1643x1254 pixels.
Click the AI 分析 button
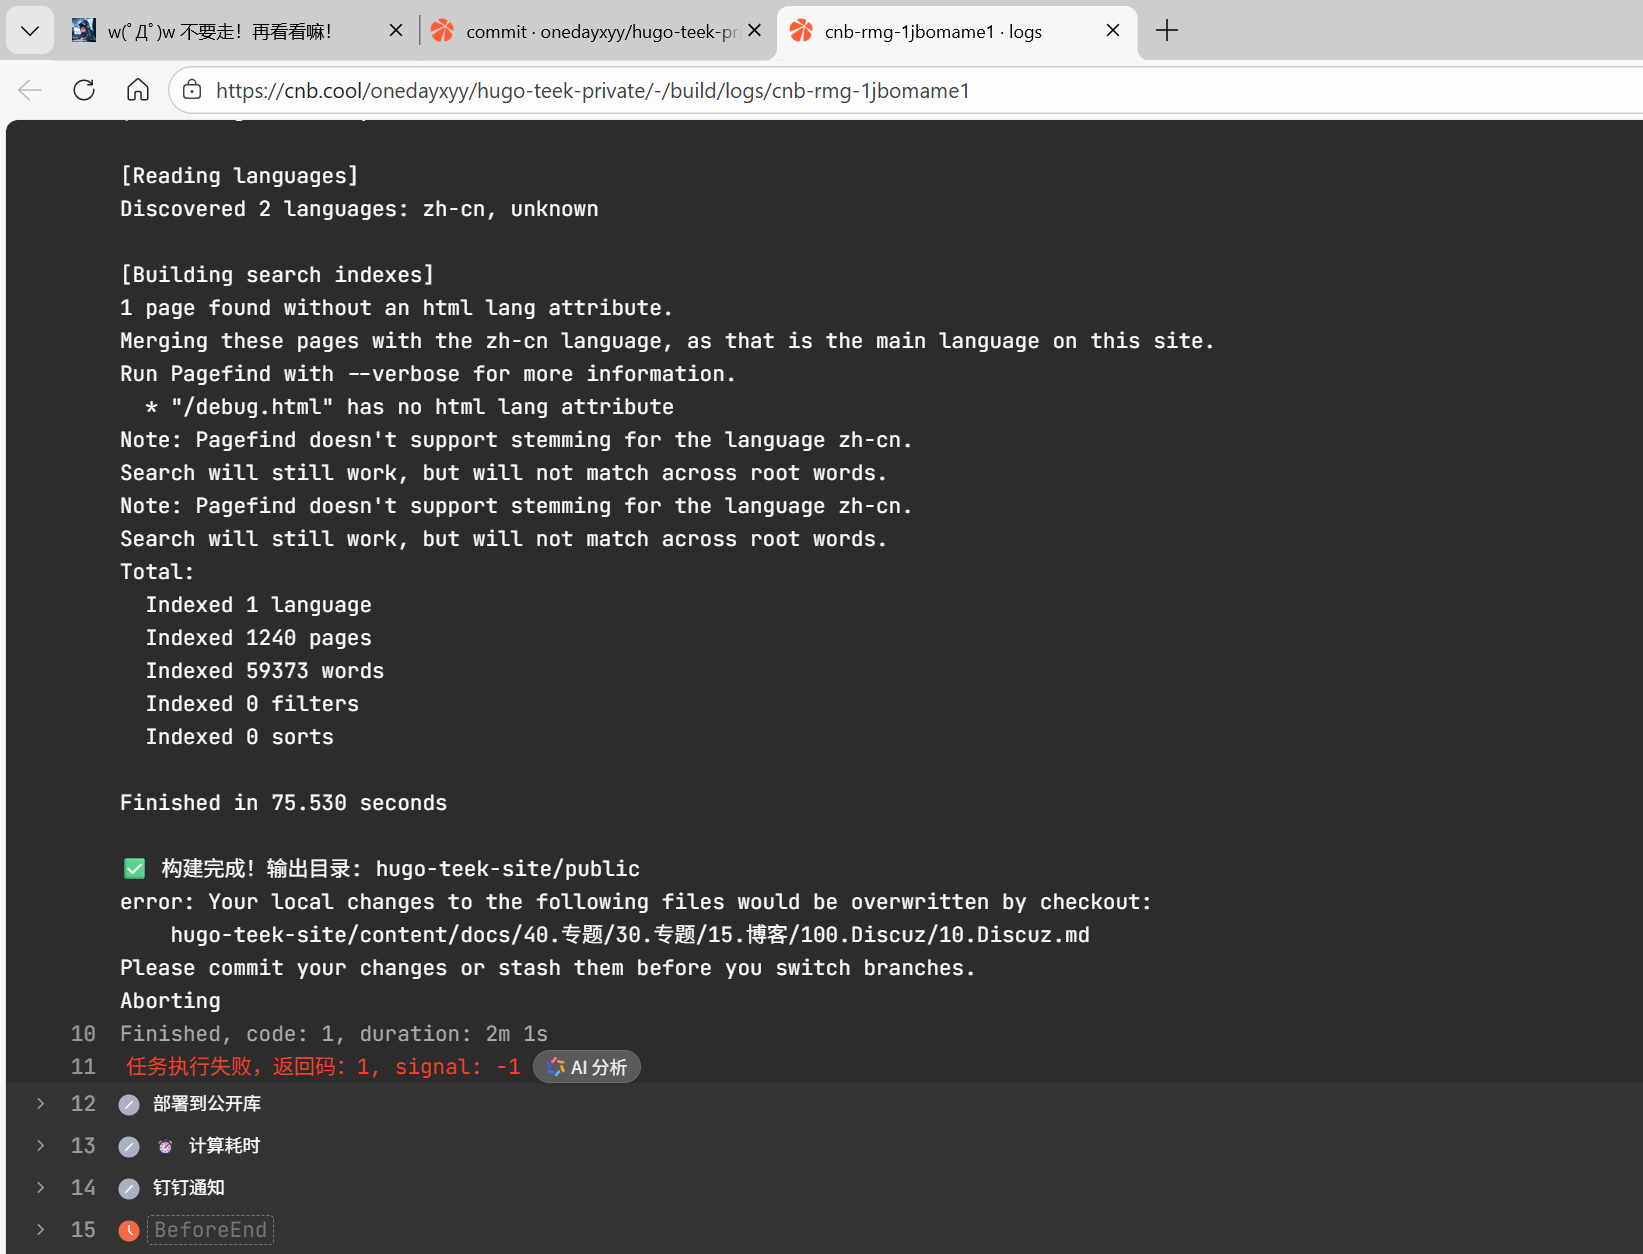tap(587, 1067)
